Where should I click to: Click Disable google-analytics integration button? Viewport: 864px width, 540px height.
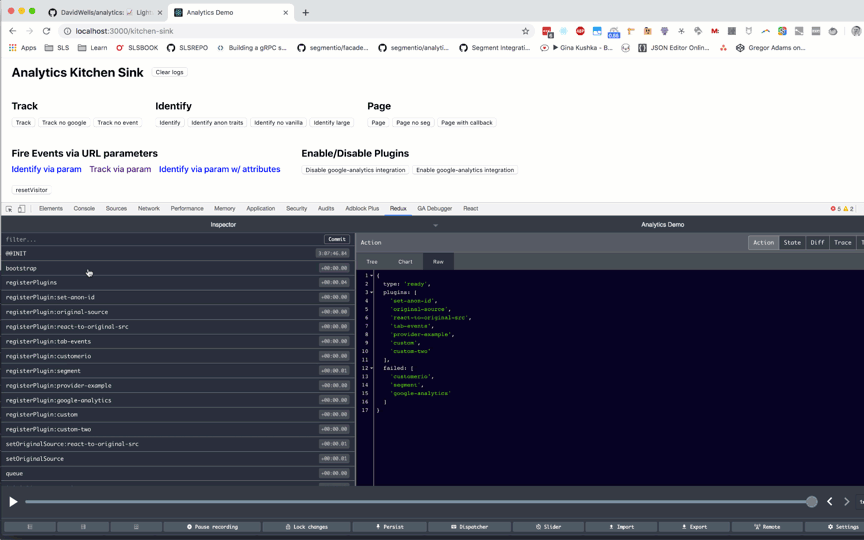tap(355, 170)
